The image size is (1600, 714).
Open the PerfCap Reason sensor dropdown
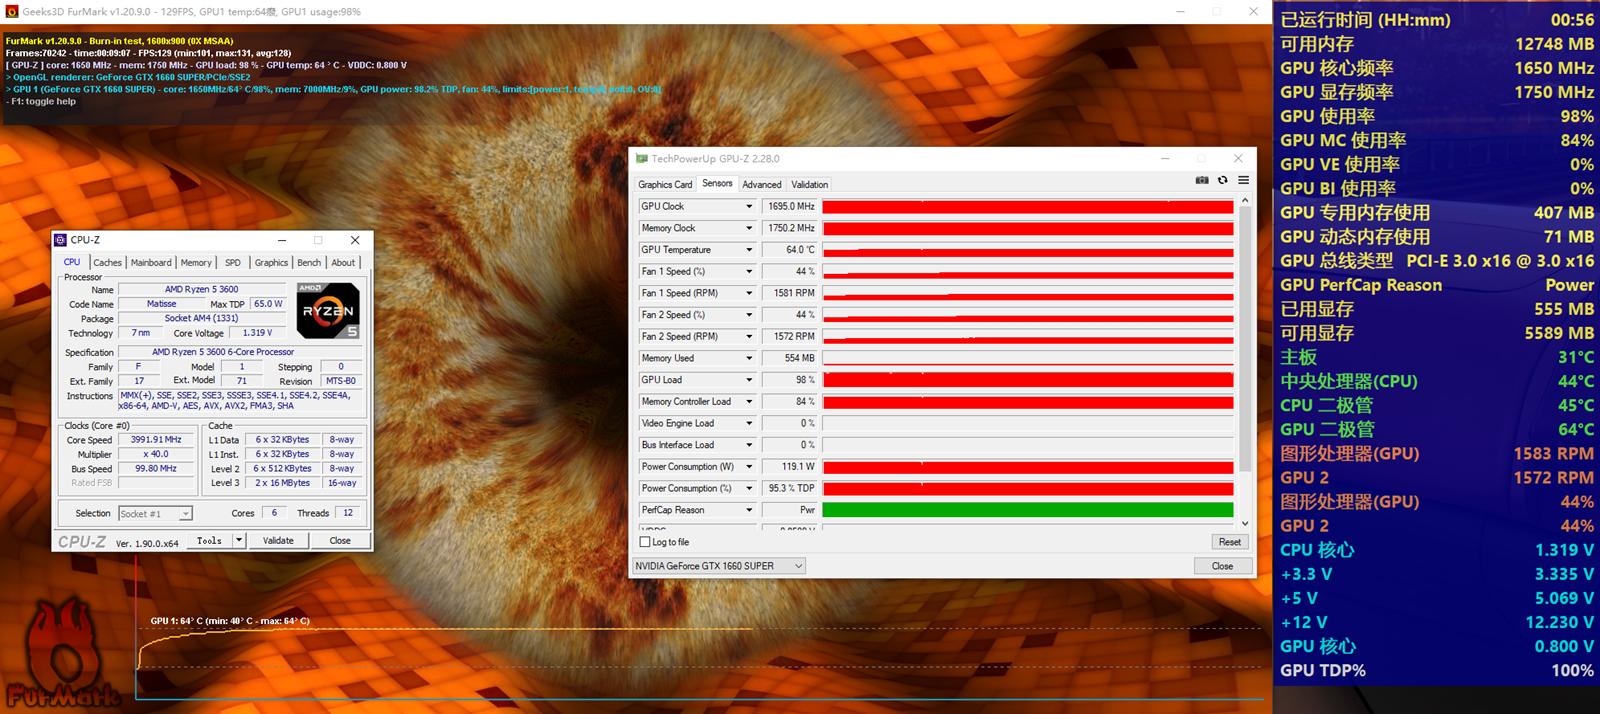[748, 510]
